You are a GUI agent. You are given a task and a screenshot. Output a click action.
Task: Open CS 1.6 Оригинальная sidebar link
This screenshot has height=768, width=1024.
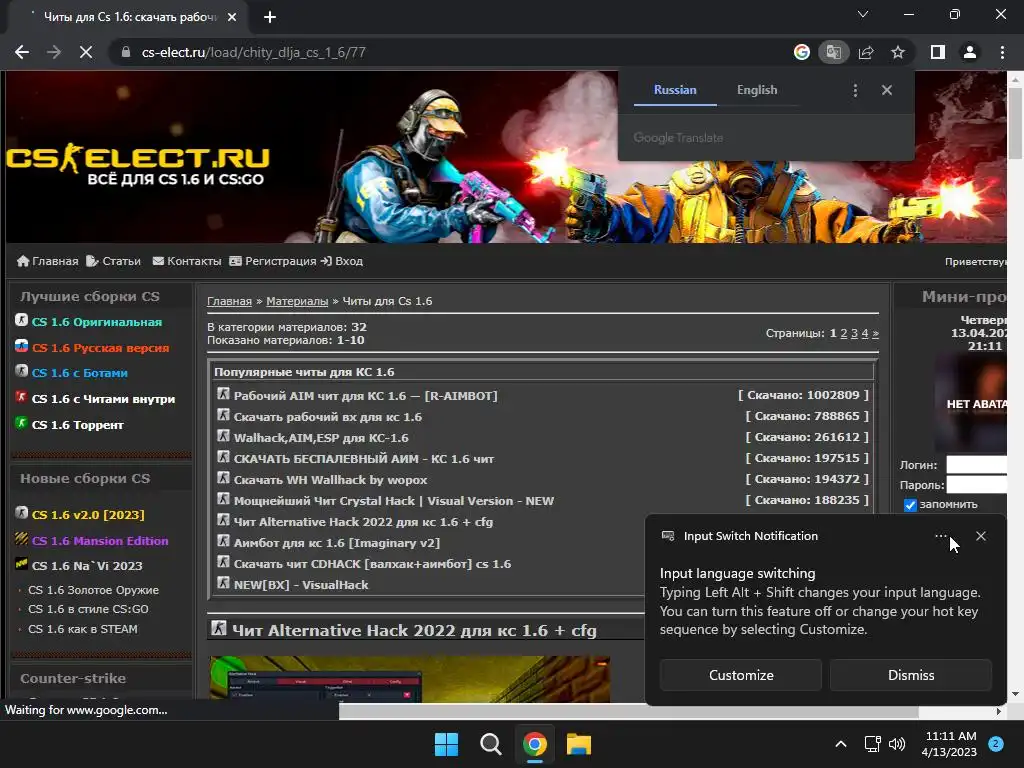tap(97, 322)
